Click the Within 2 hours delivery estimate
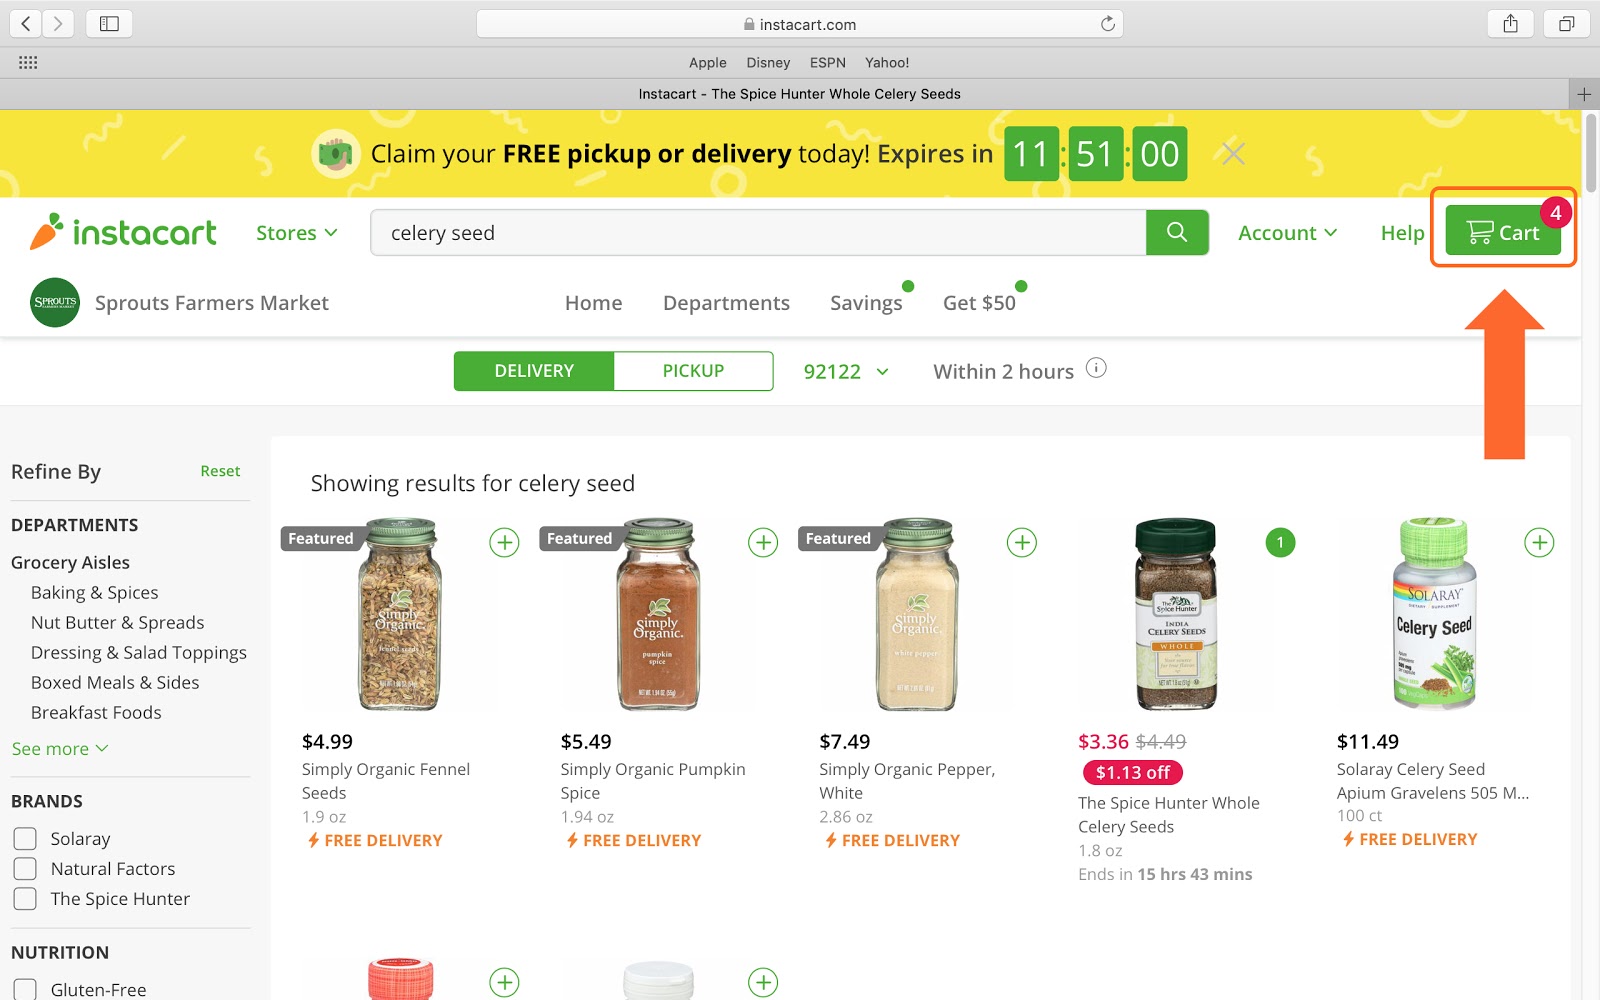The width and height of the screenshot is (1600, 1000). click(x=1003, y=372)
